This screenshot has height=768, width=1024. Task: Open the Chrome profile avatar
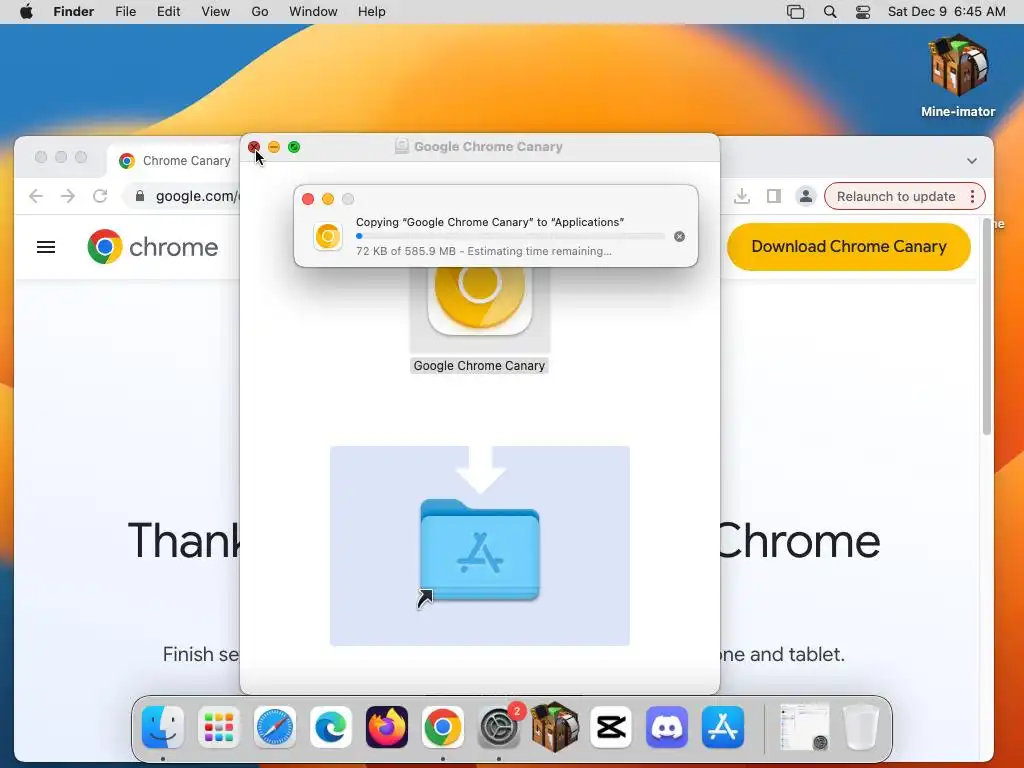pyautogui.click(x=806, y=196)
